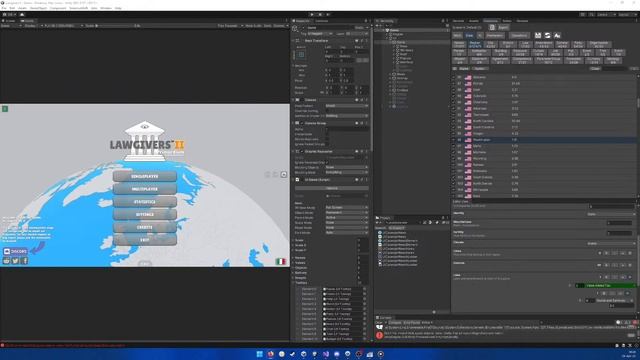The height and width of the screenshot is (360, 640).
Task: Click the search field beside Clear button
Action: click(616, 69)
